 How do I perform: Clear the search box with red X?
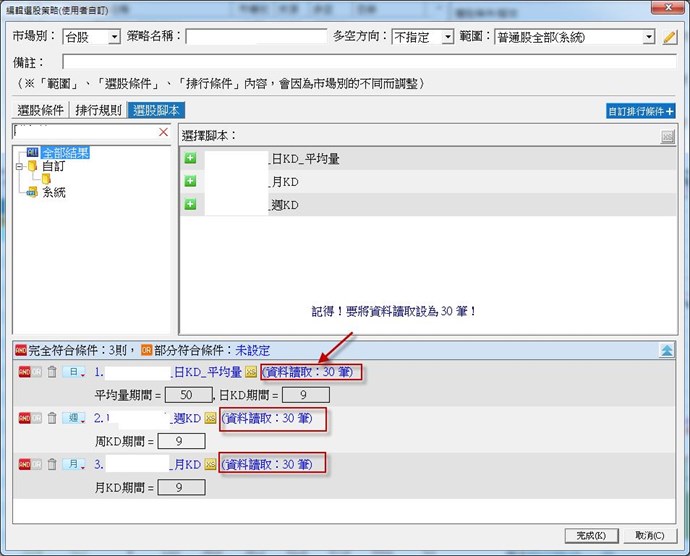164,132
